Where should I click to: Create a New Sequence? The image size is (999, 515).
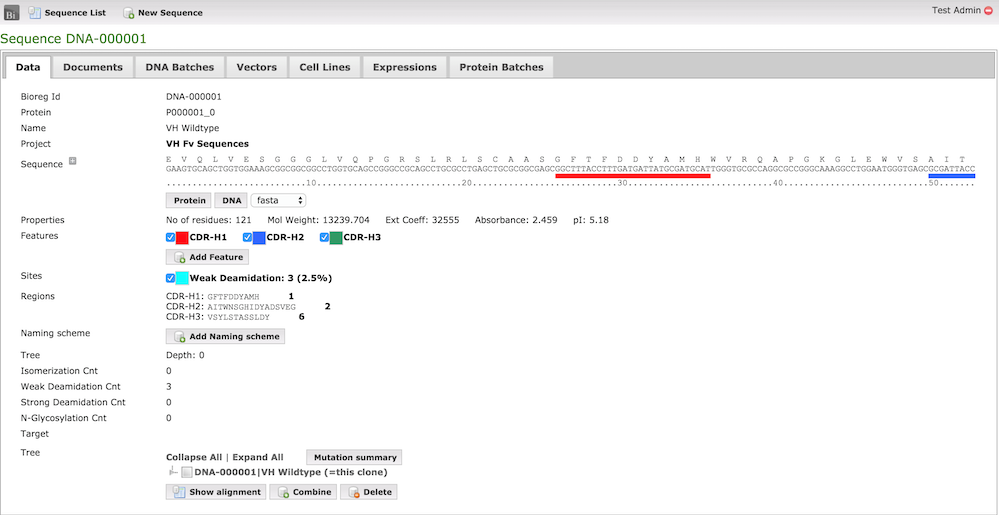click(x=162, y=13)
